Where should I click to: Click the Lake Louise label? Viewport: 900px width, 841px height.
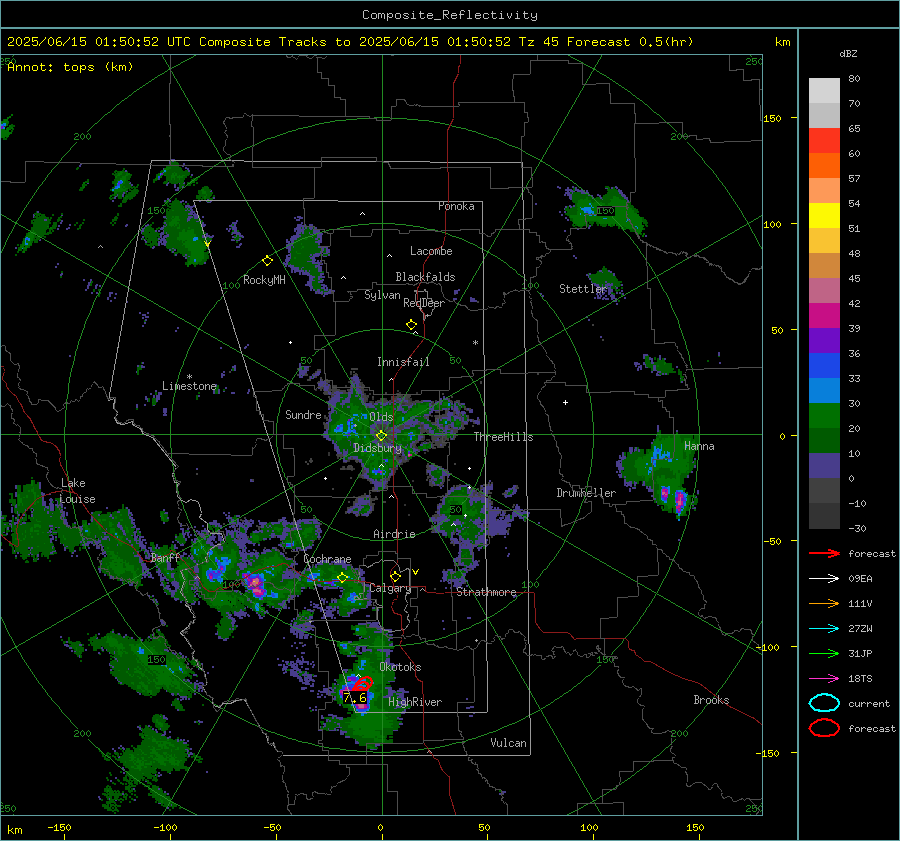(77, 491)
